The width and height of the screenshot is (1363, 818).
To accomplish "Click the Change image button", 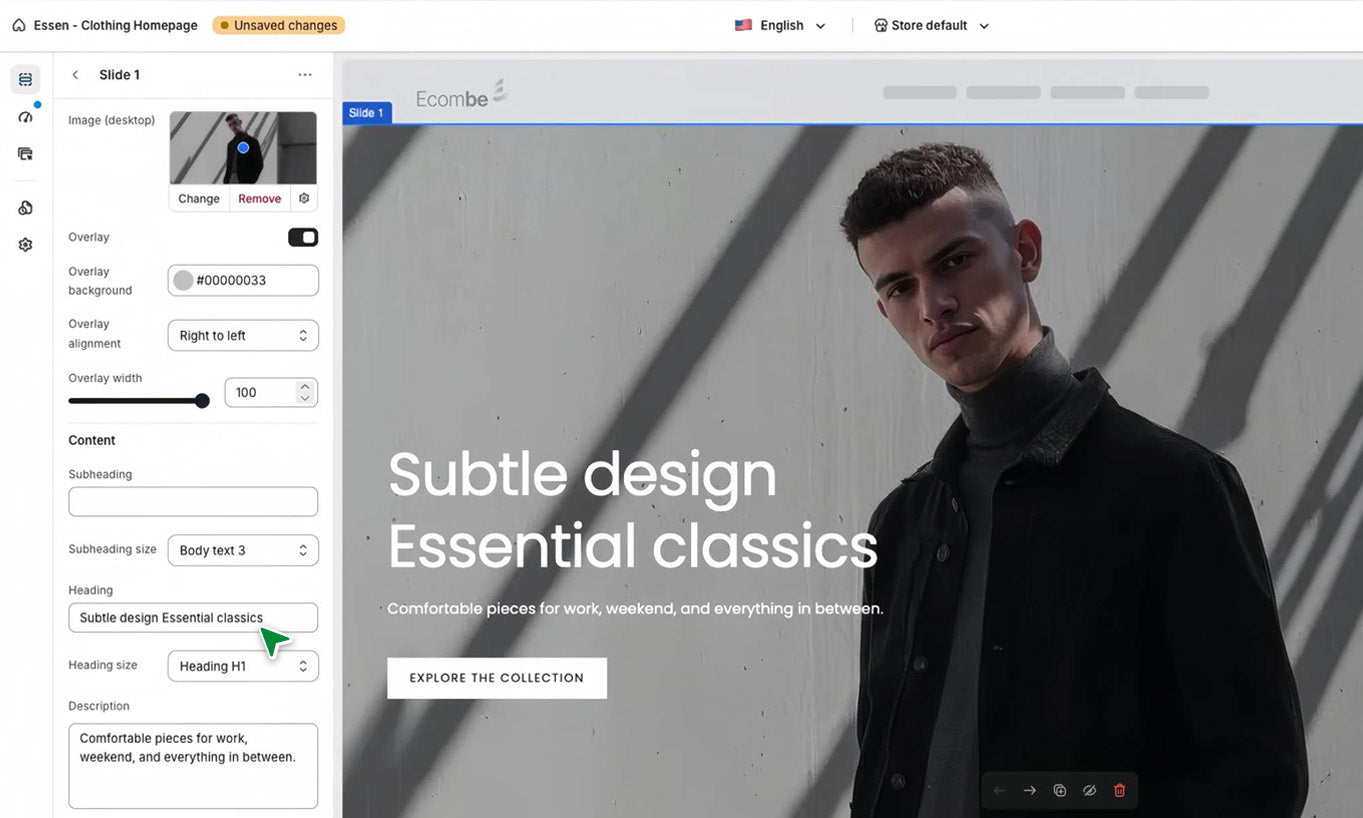I will pos(199,198).
